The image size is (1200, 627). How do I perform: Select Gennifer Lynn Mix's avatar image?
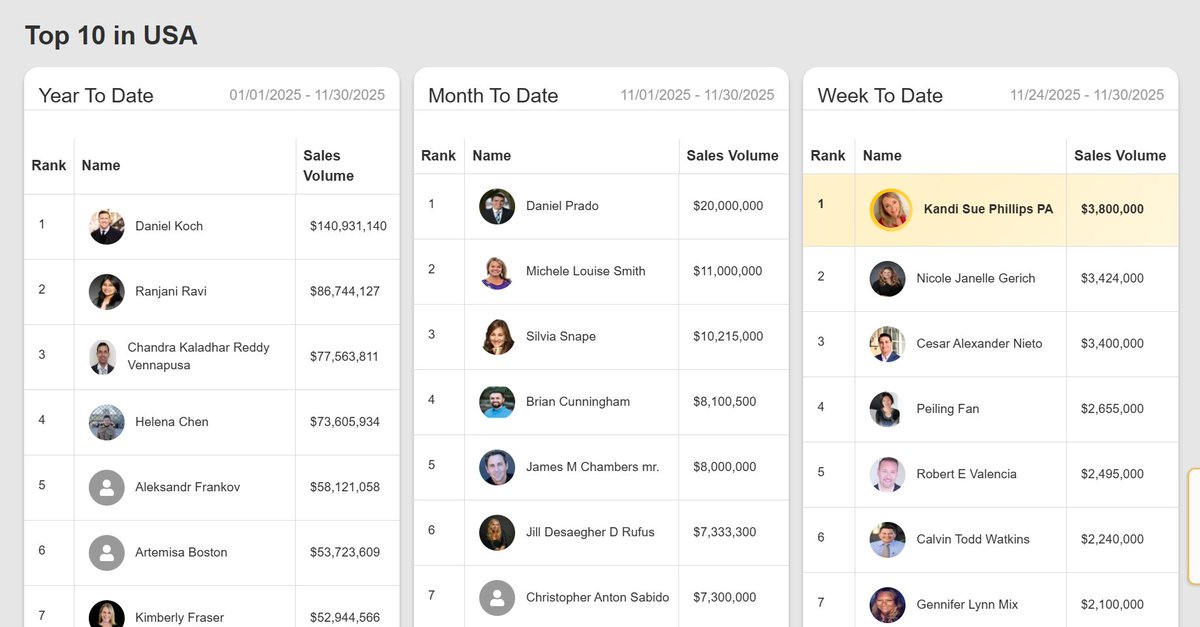tap(887, 604)
